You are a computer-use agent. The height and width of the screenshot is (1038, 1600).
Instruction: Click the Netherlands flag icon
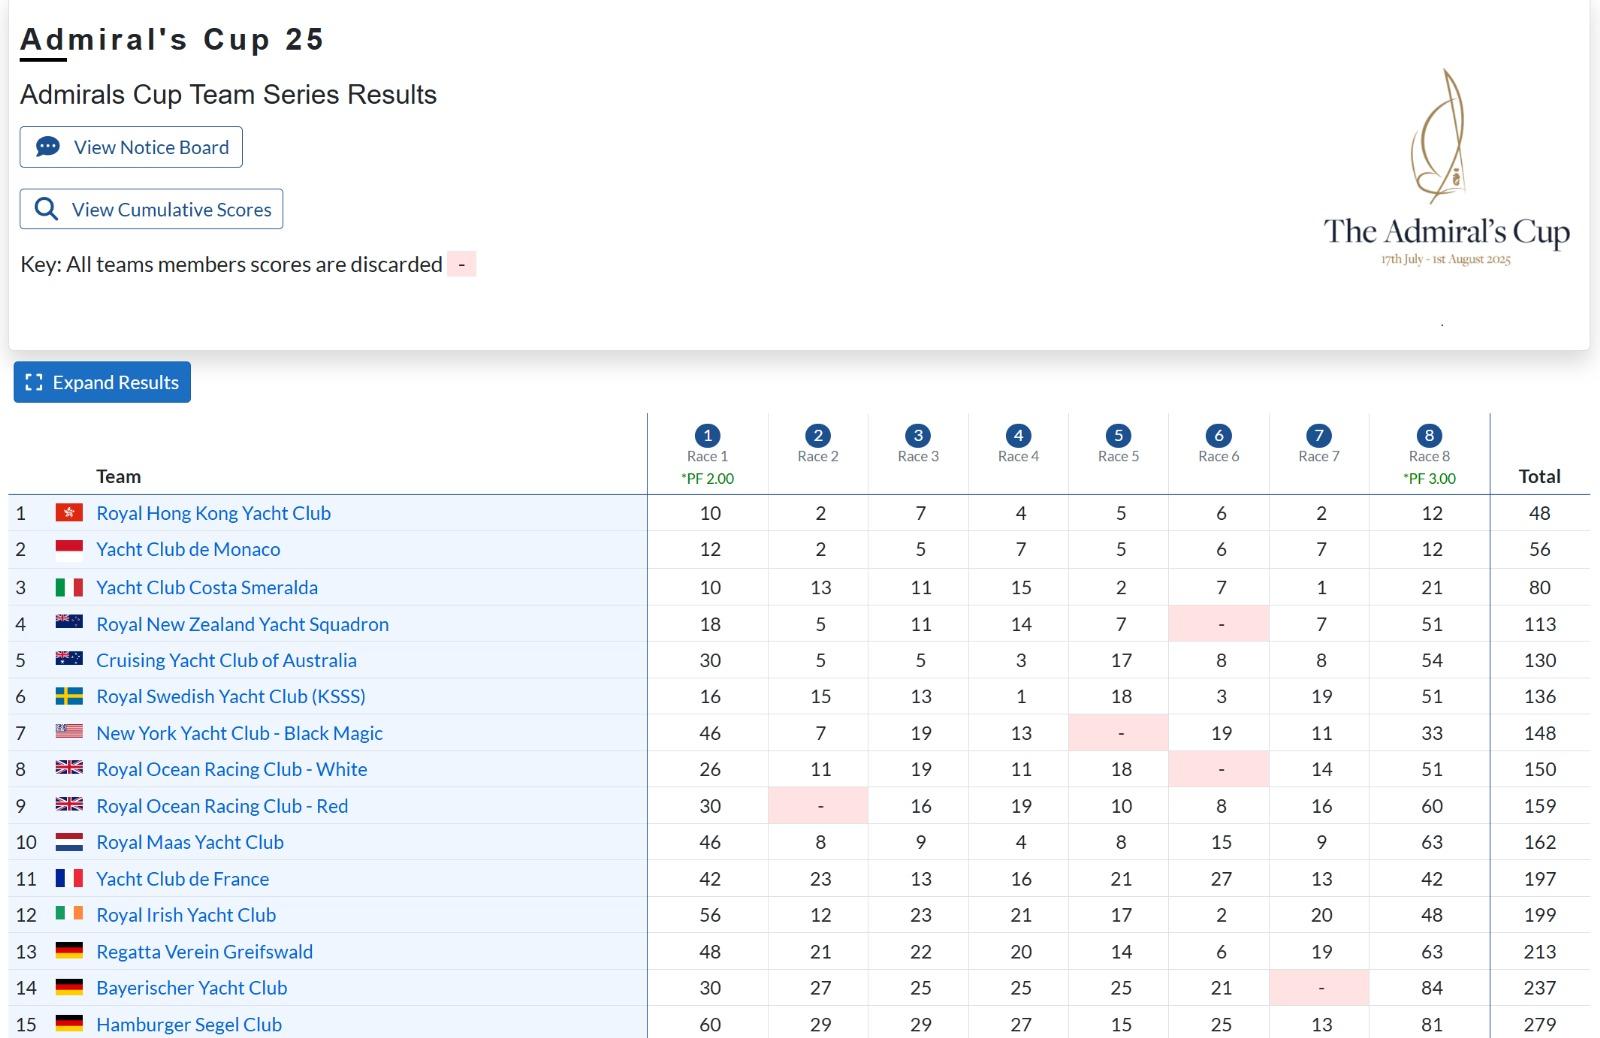click(x=69, y=842)
